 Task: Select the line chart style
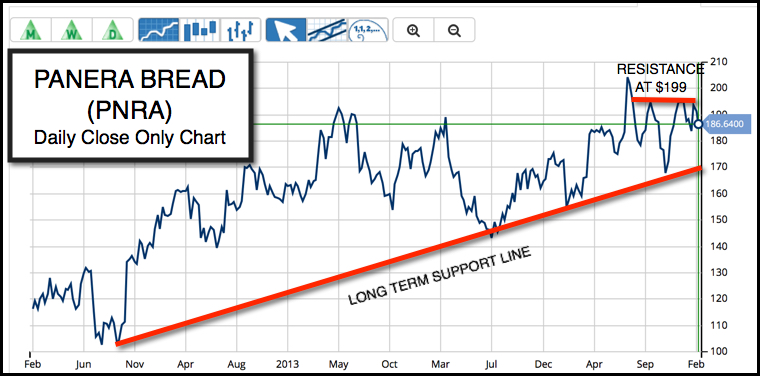158,30
